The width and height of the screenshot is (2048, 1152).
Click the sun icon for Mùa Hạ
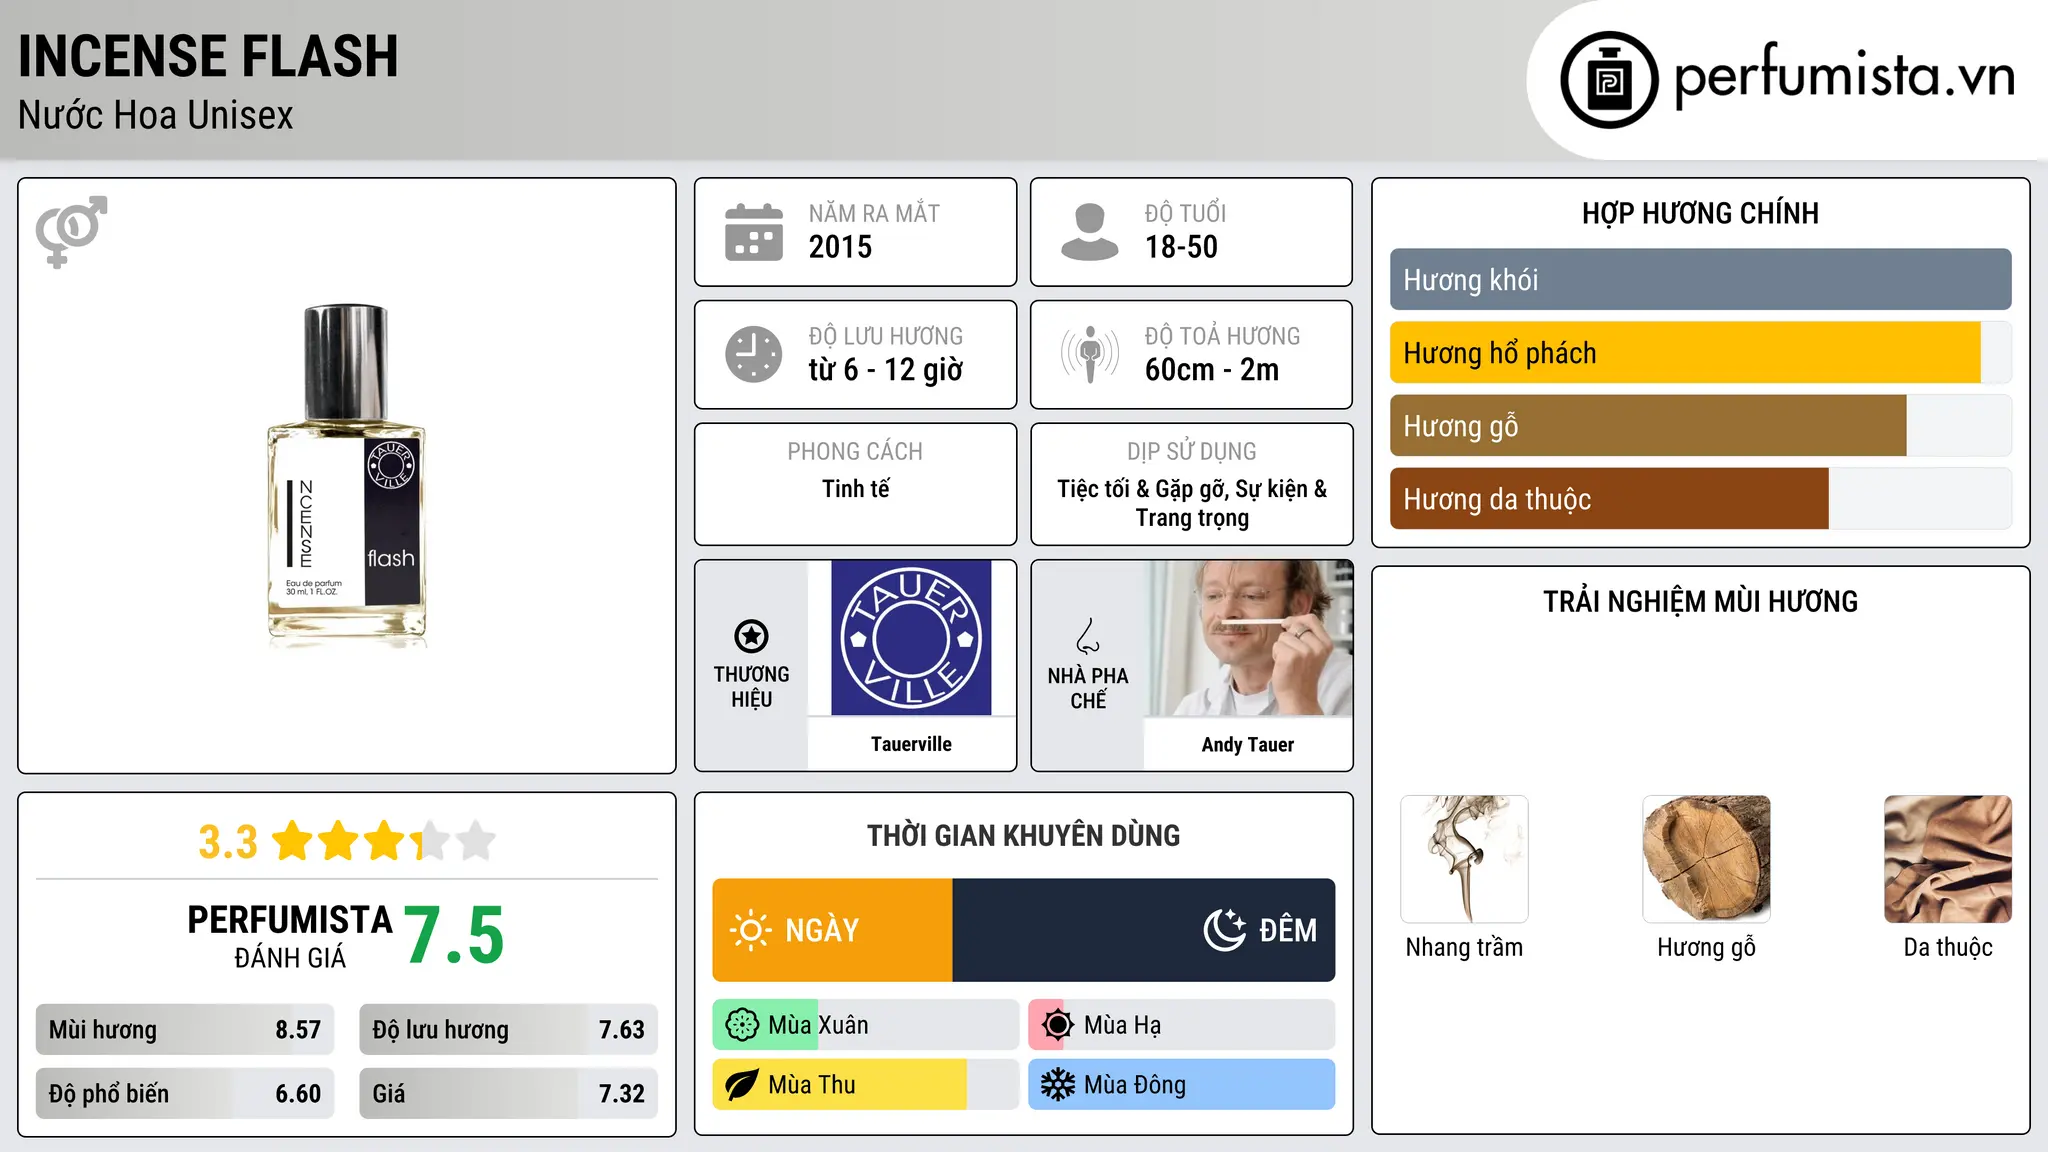pos(1058,1025)
